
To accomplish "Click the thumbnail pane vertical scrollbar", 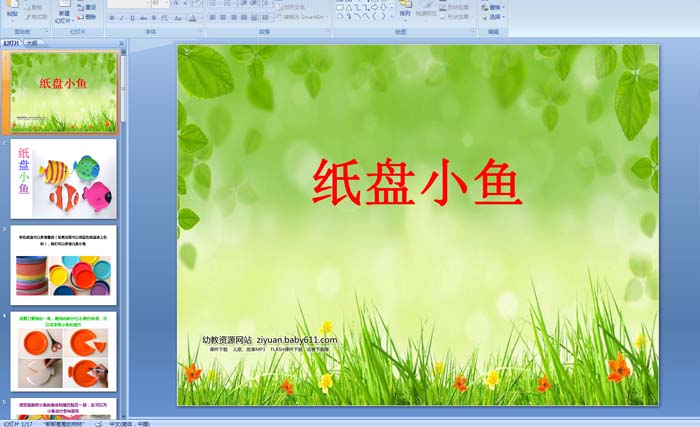I will 124,232.
